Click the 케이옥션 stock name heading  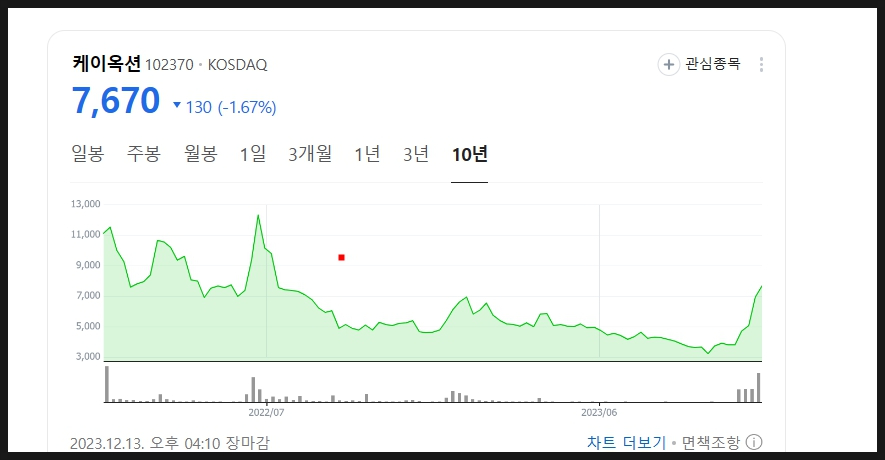(x=106, y=63)
